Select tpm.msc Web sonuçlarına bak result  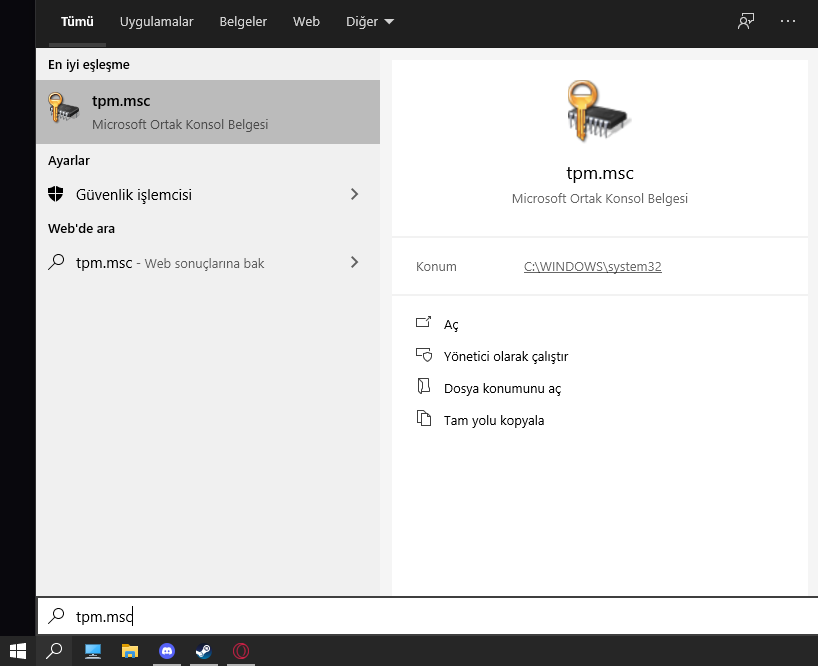point(208,262)
